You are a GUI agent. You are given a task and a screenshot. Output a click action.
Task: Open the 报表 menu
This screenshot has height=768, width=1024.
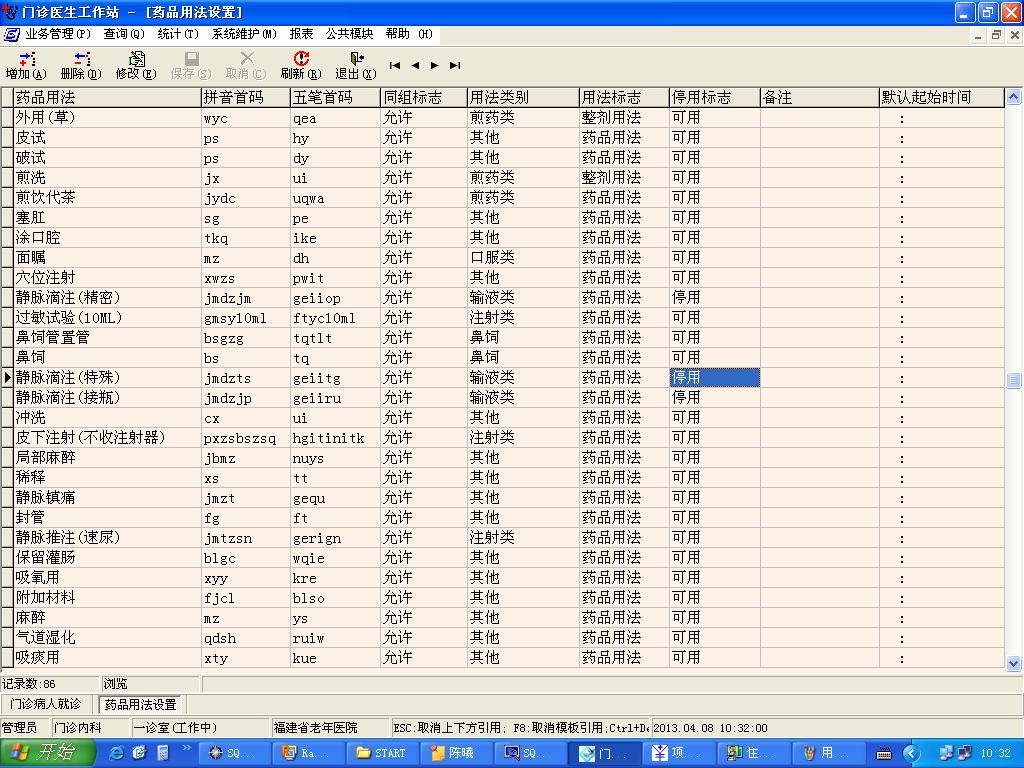301,34
